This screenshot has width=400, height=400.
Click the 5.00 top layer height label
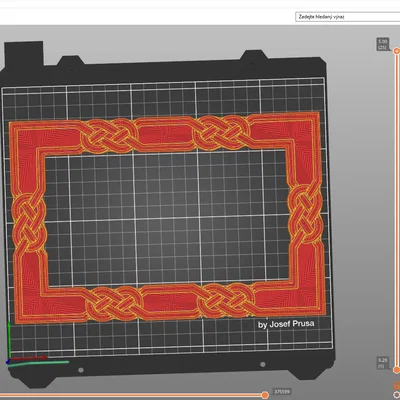tap(383, 44)
